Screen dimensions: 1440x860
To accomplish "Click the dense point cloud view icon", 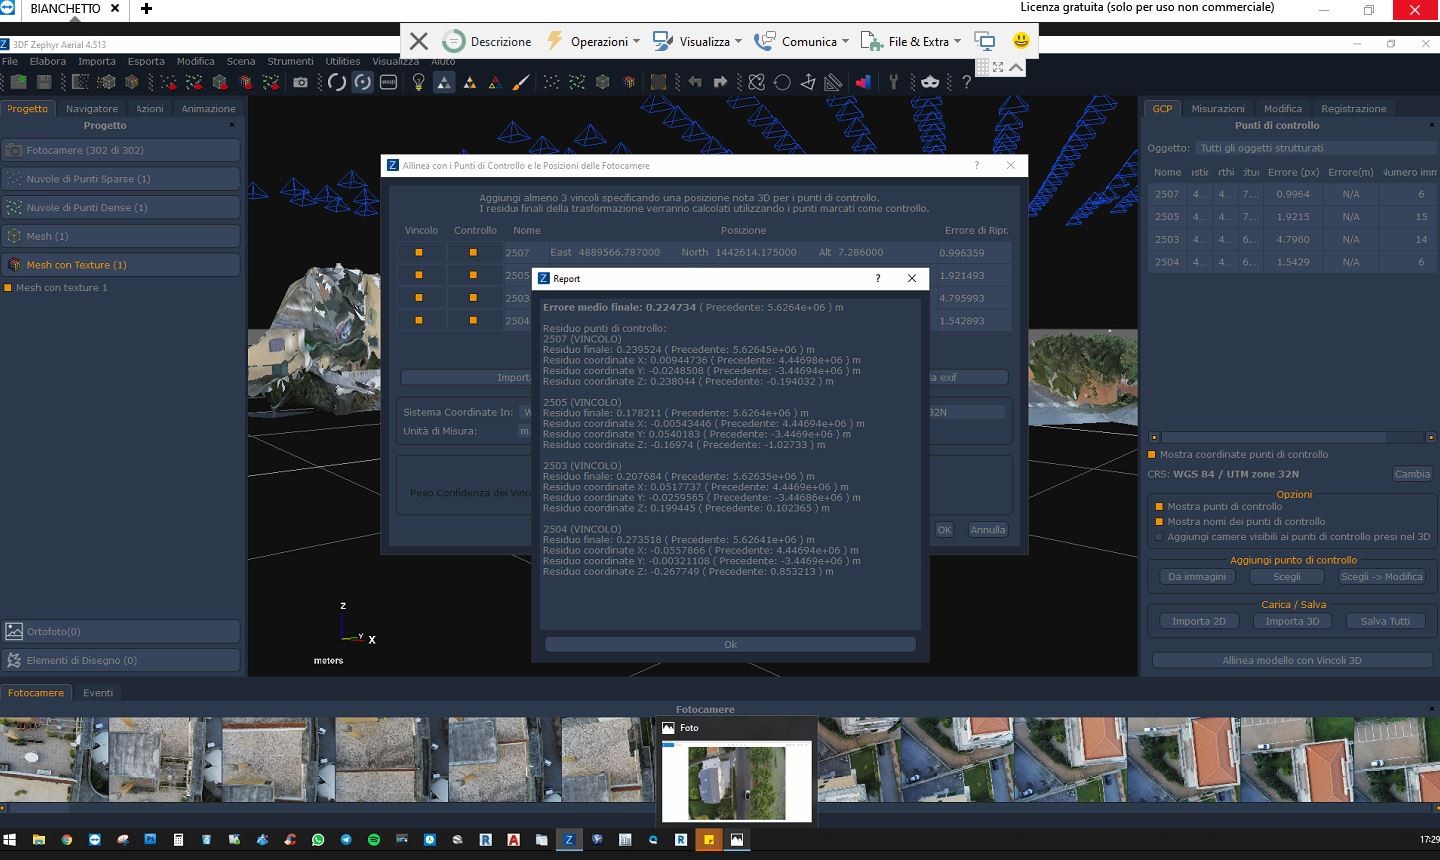I will click(577, 82).
